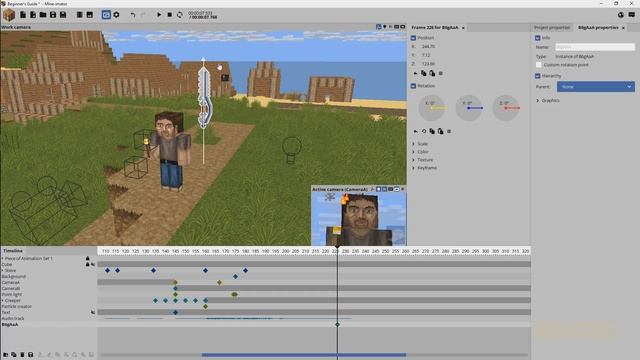Viewport: 640px width, 360px height.
Task: Select the Frame 226 for BtlgAxA tab
Action: pyautogui.click(x=435, y=27)
